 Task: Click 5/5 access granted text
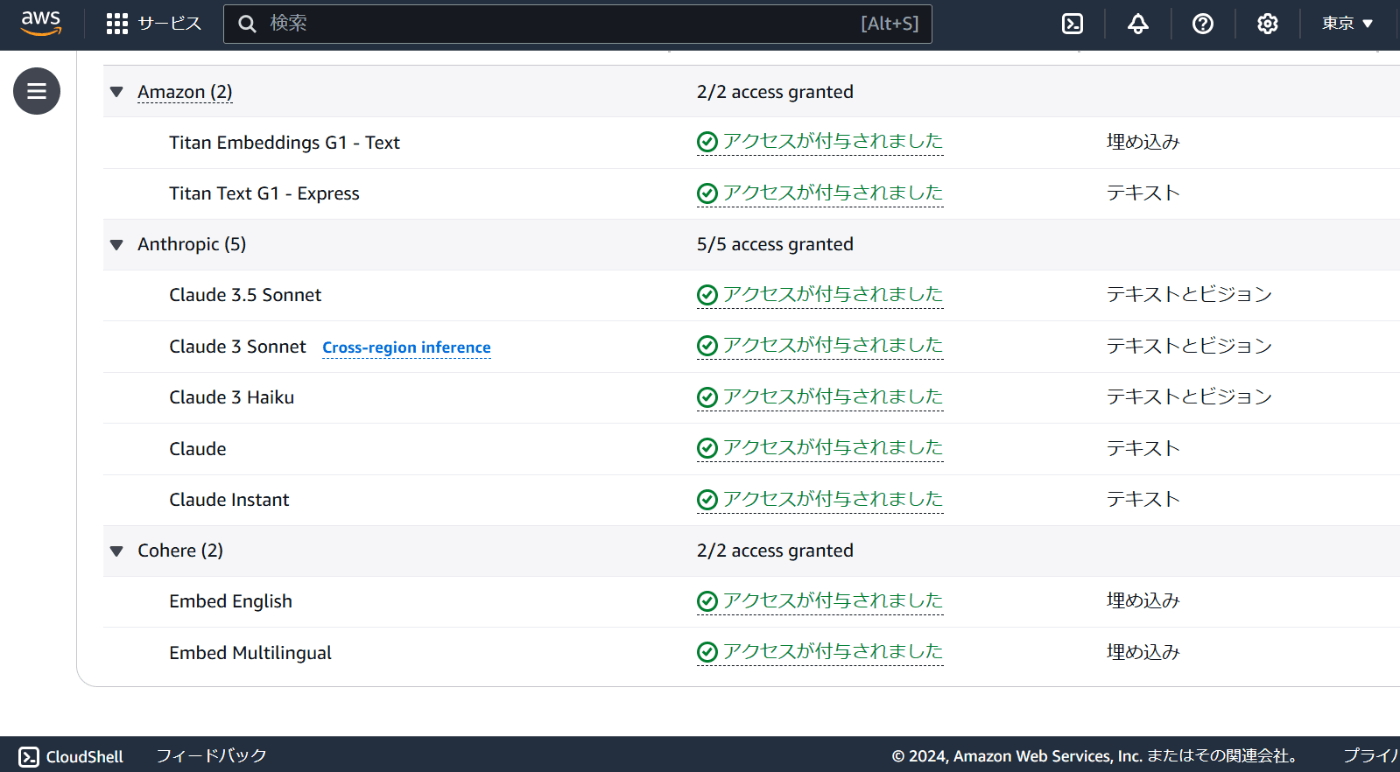coord(775,244)
